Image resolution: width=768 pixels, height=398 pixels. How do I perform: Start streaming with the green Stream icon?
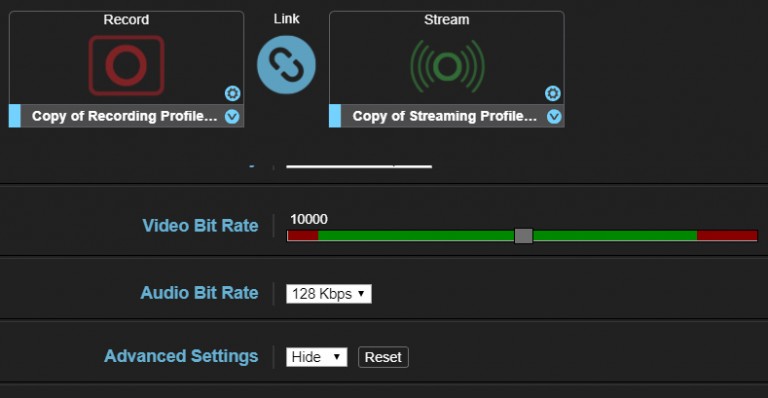[x=447, y=66]
